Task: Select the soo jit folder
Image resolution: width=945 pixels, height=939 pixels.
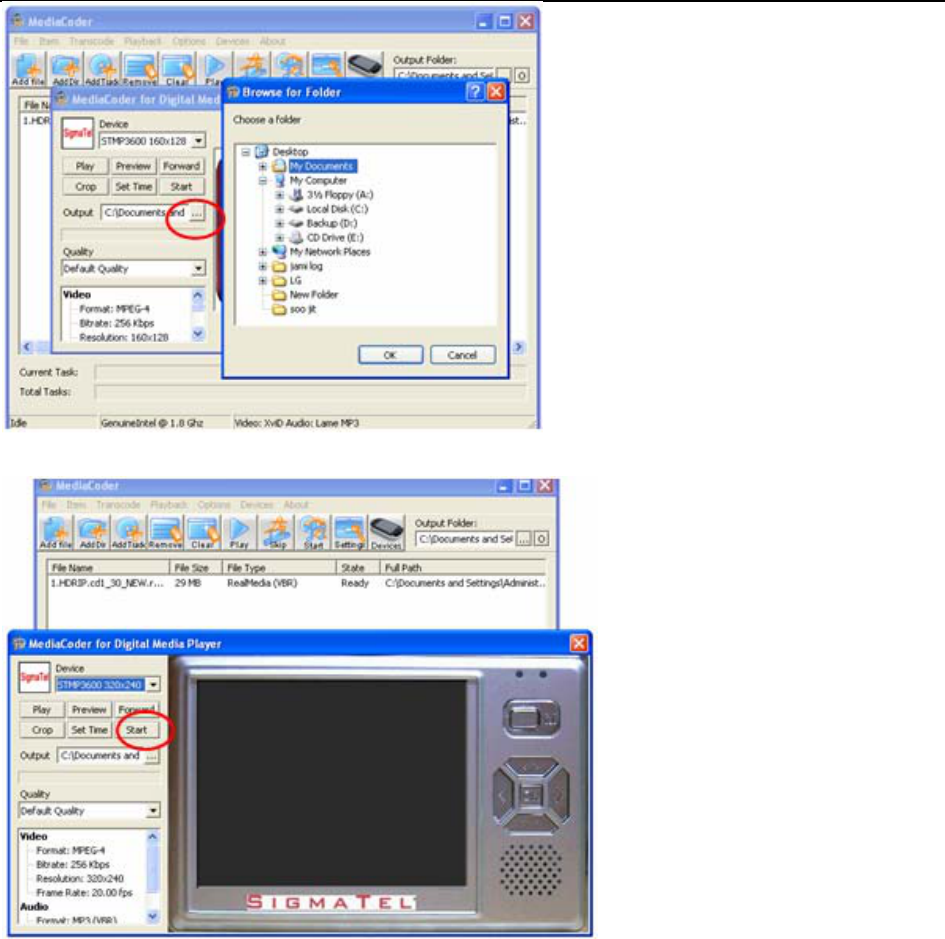Action: pos(303,309)
